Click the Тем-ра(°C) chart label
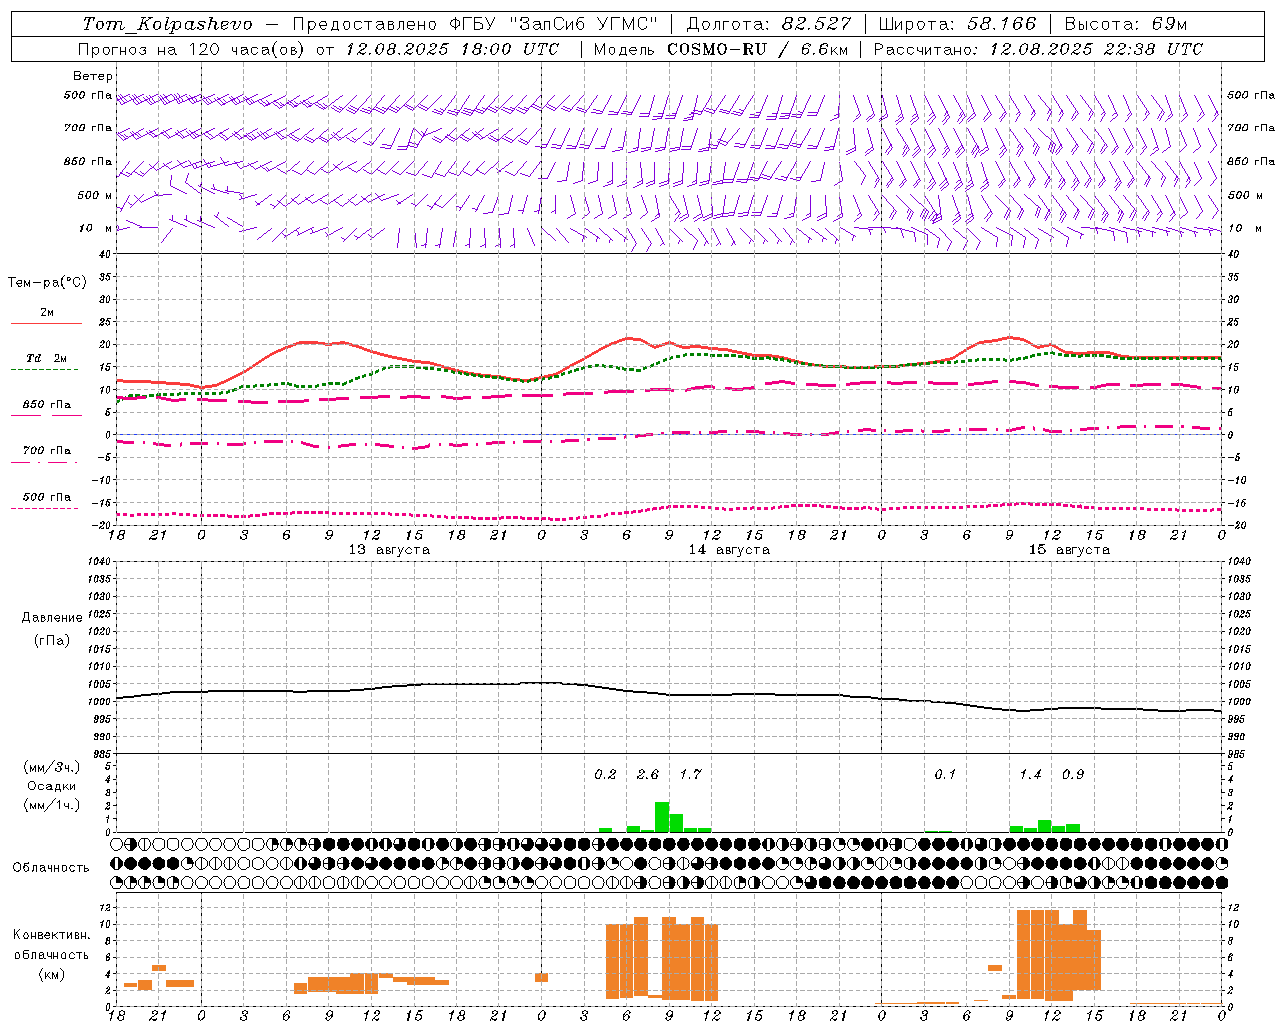Screen dimensions: 1280x1024 (47, 283)
